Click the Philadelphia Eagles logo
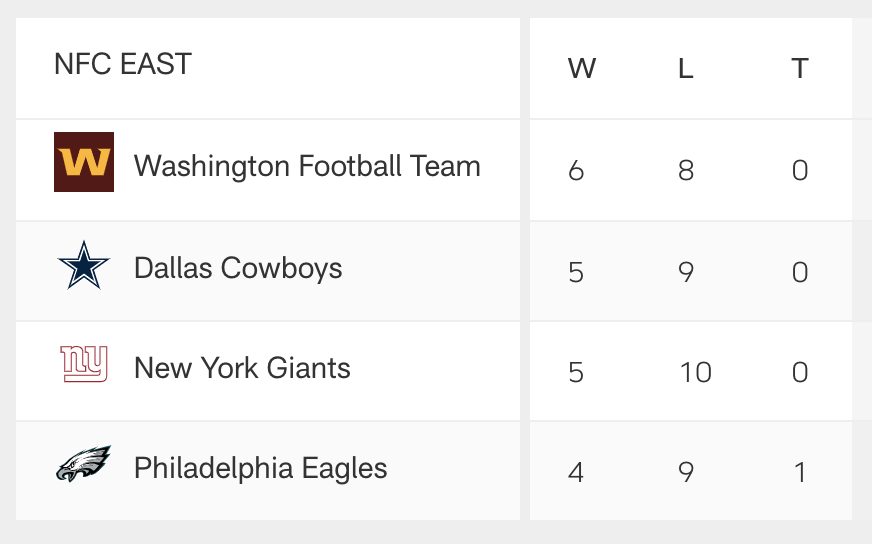 coord(83,463)
